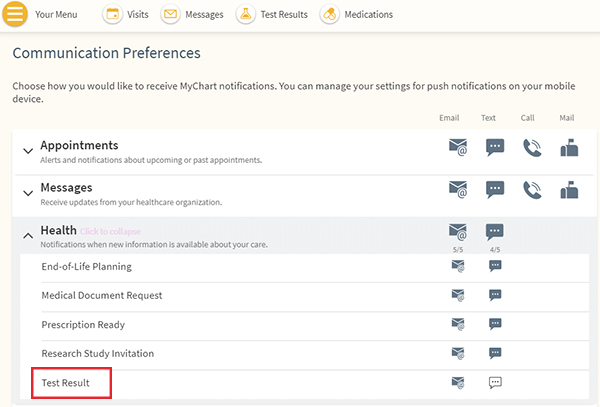600x407 pixels.
Task: Click the Text column header
Action: 488,118
